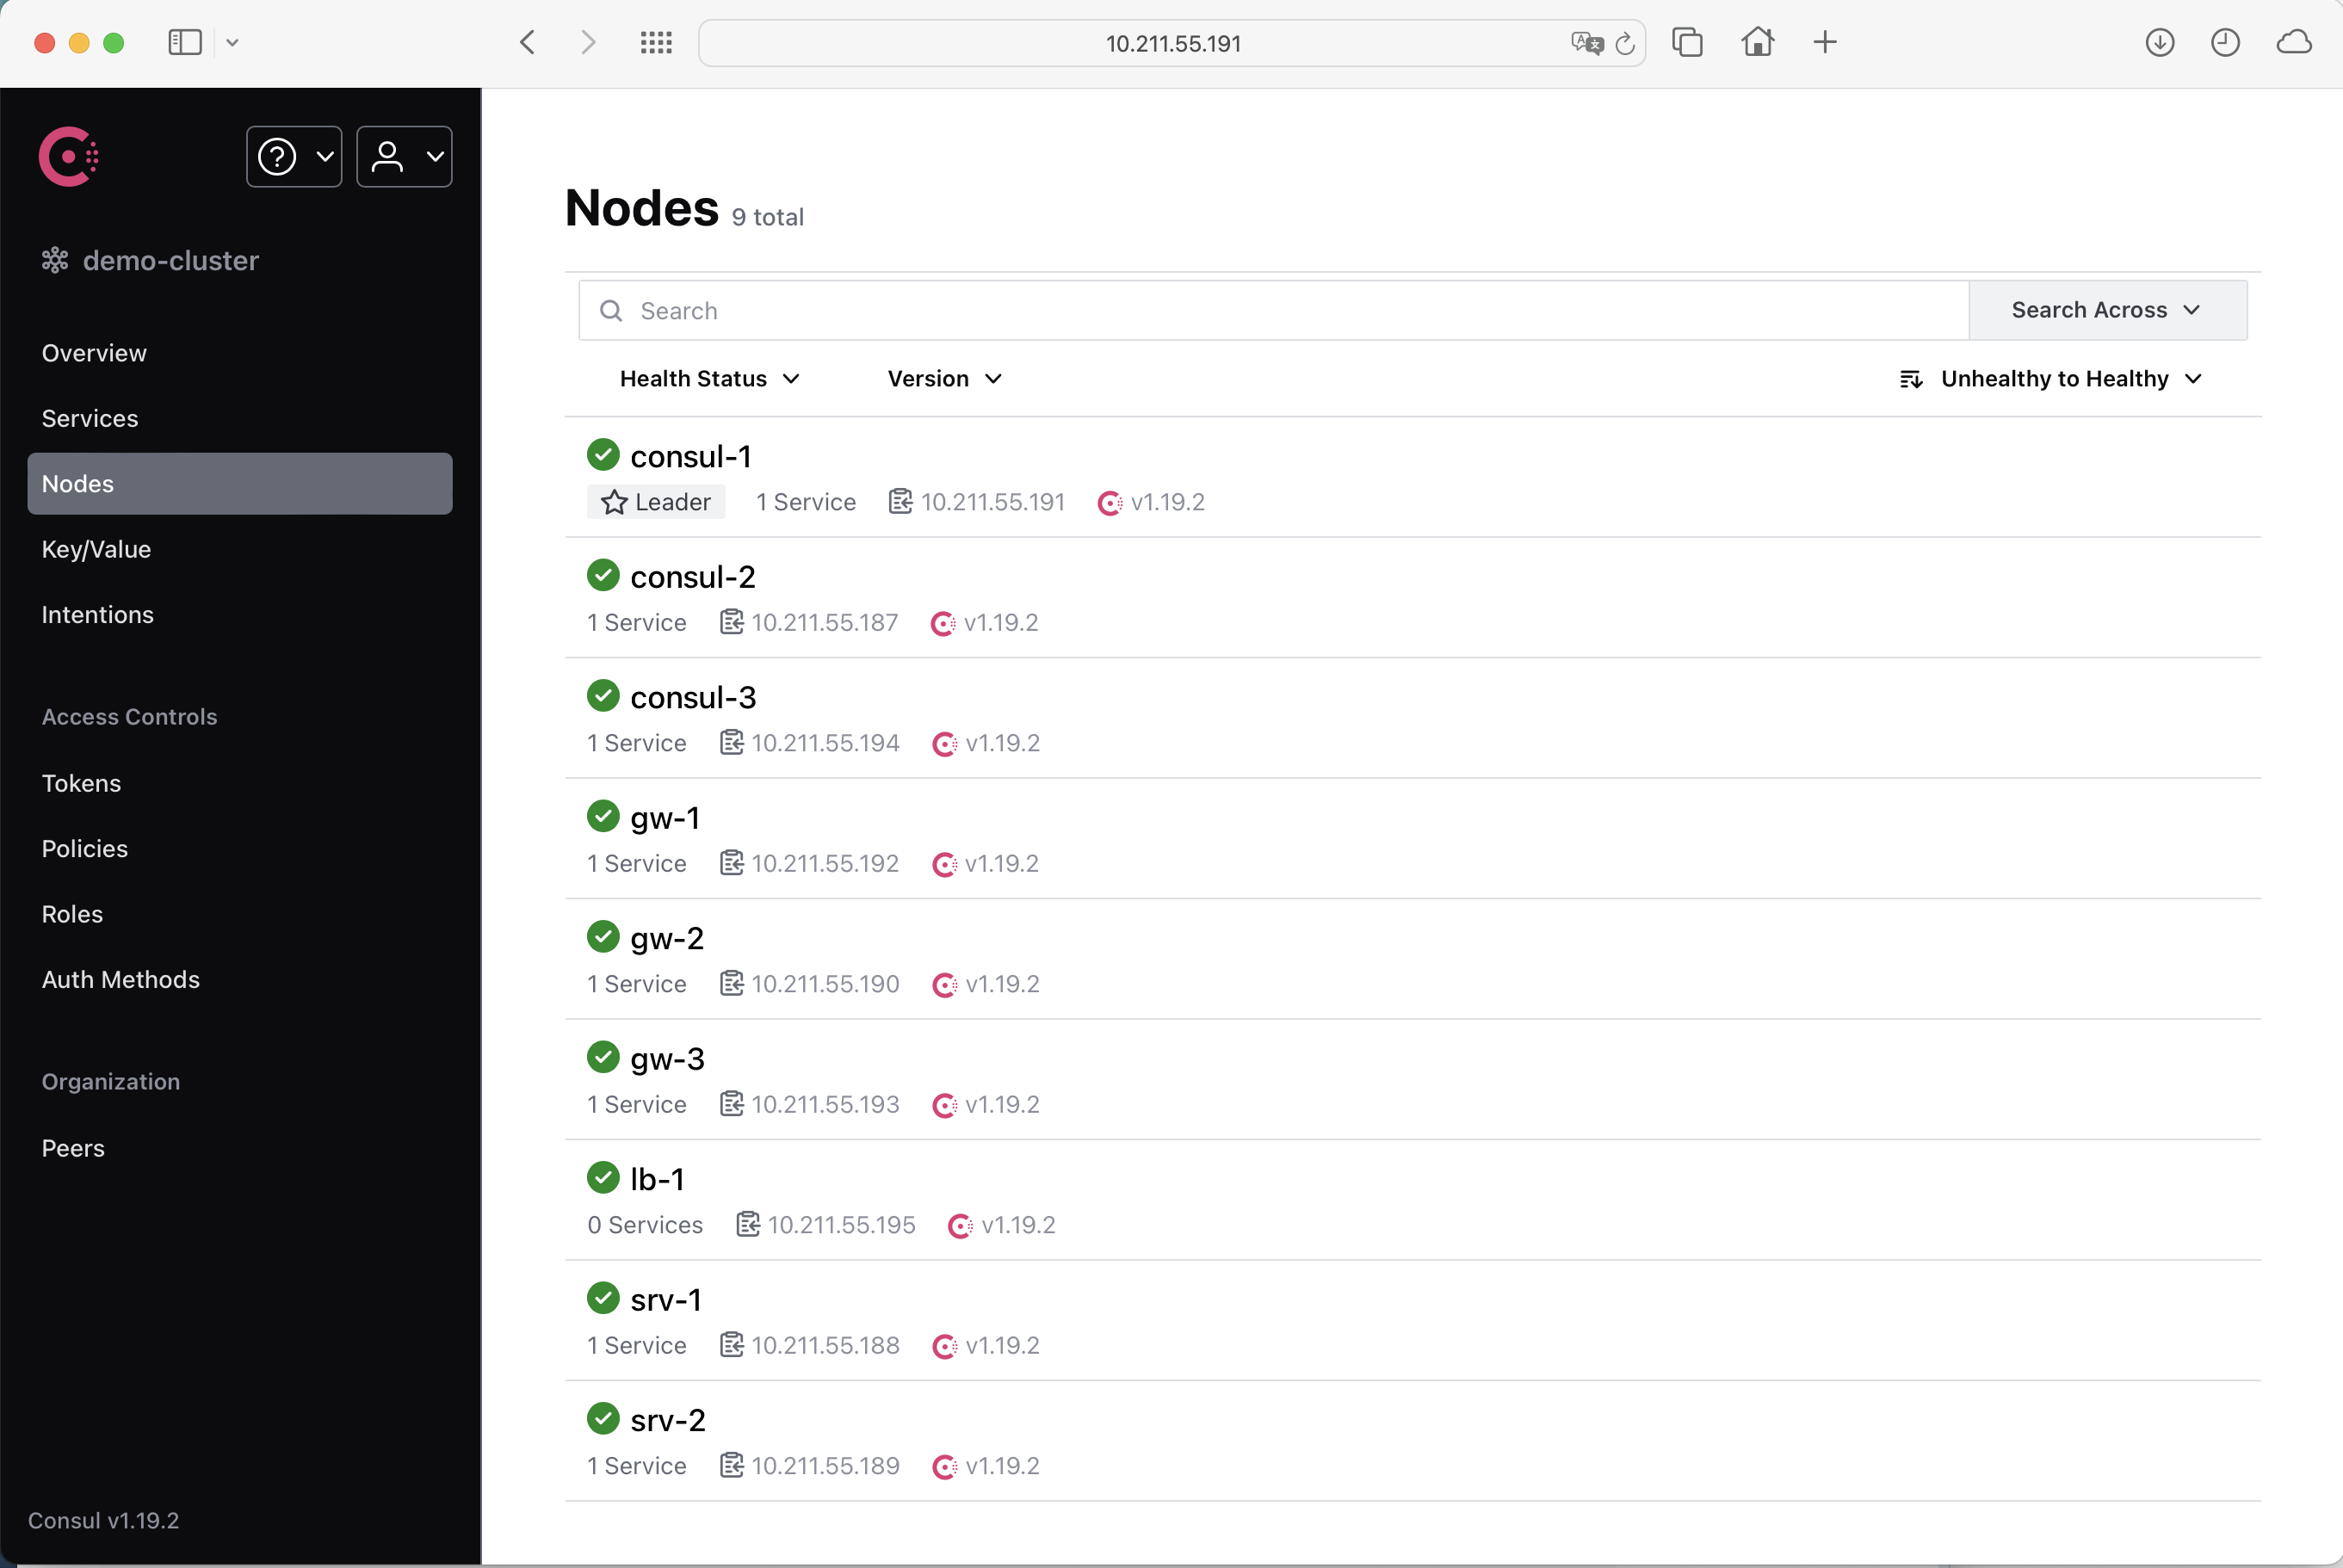Click the health status green check icon for consul-1

(x=603, y=457)
